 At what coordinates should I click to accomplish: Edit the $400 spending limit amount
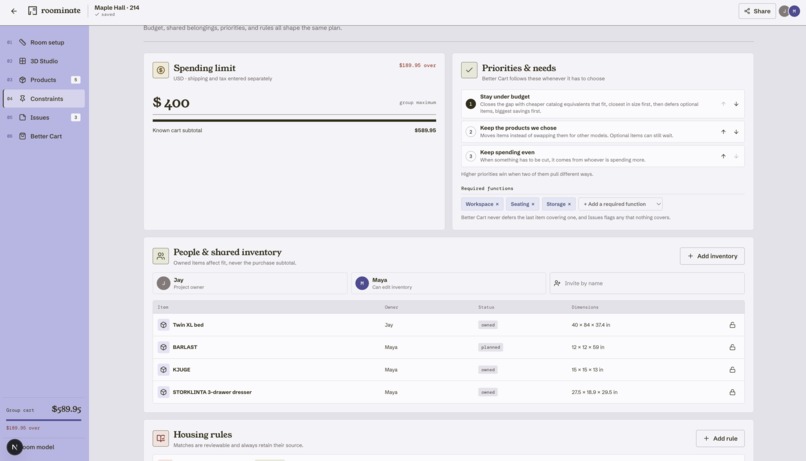click(171, 102)
